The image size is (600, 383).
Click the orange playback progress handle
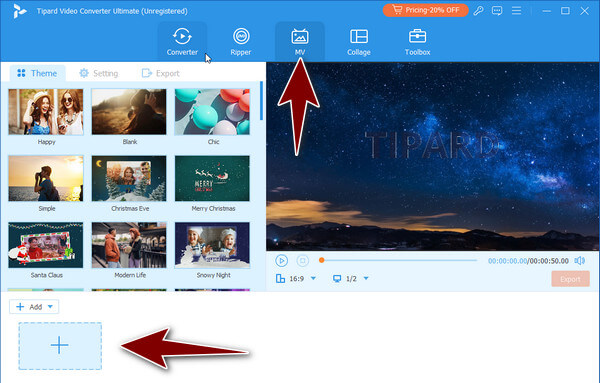(x=322, y=260)
